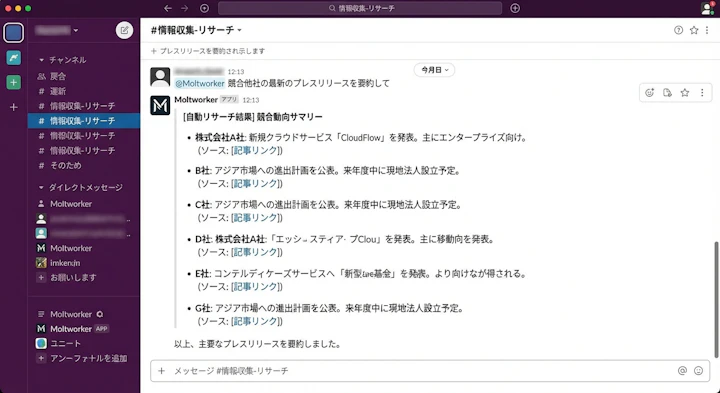Click the document share icon in message actions
This screenshot has width=720, height=393.
tap(667, 93)
